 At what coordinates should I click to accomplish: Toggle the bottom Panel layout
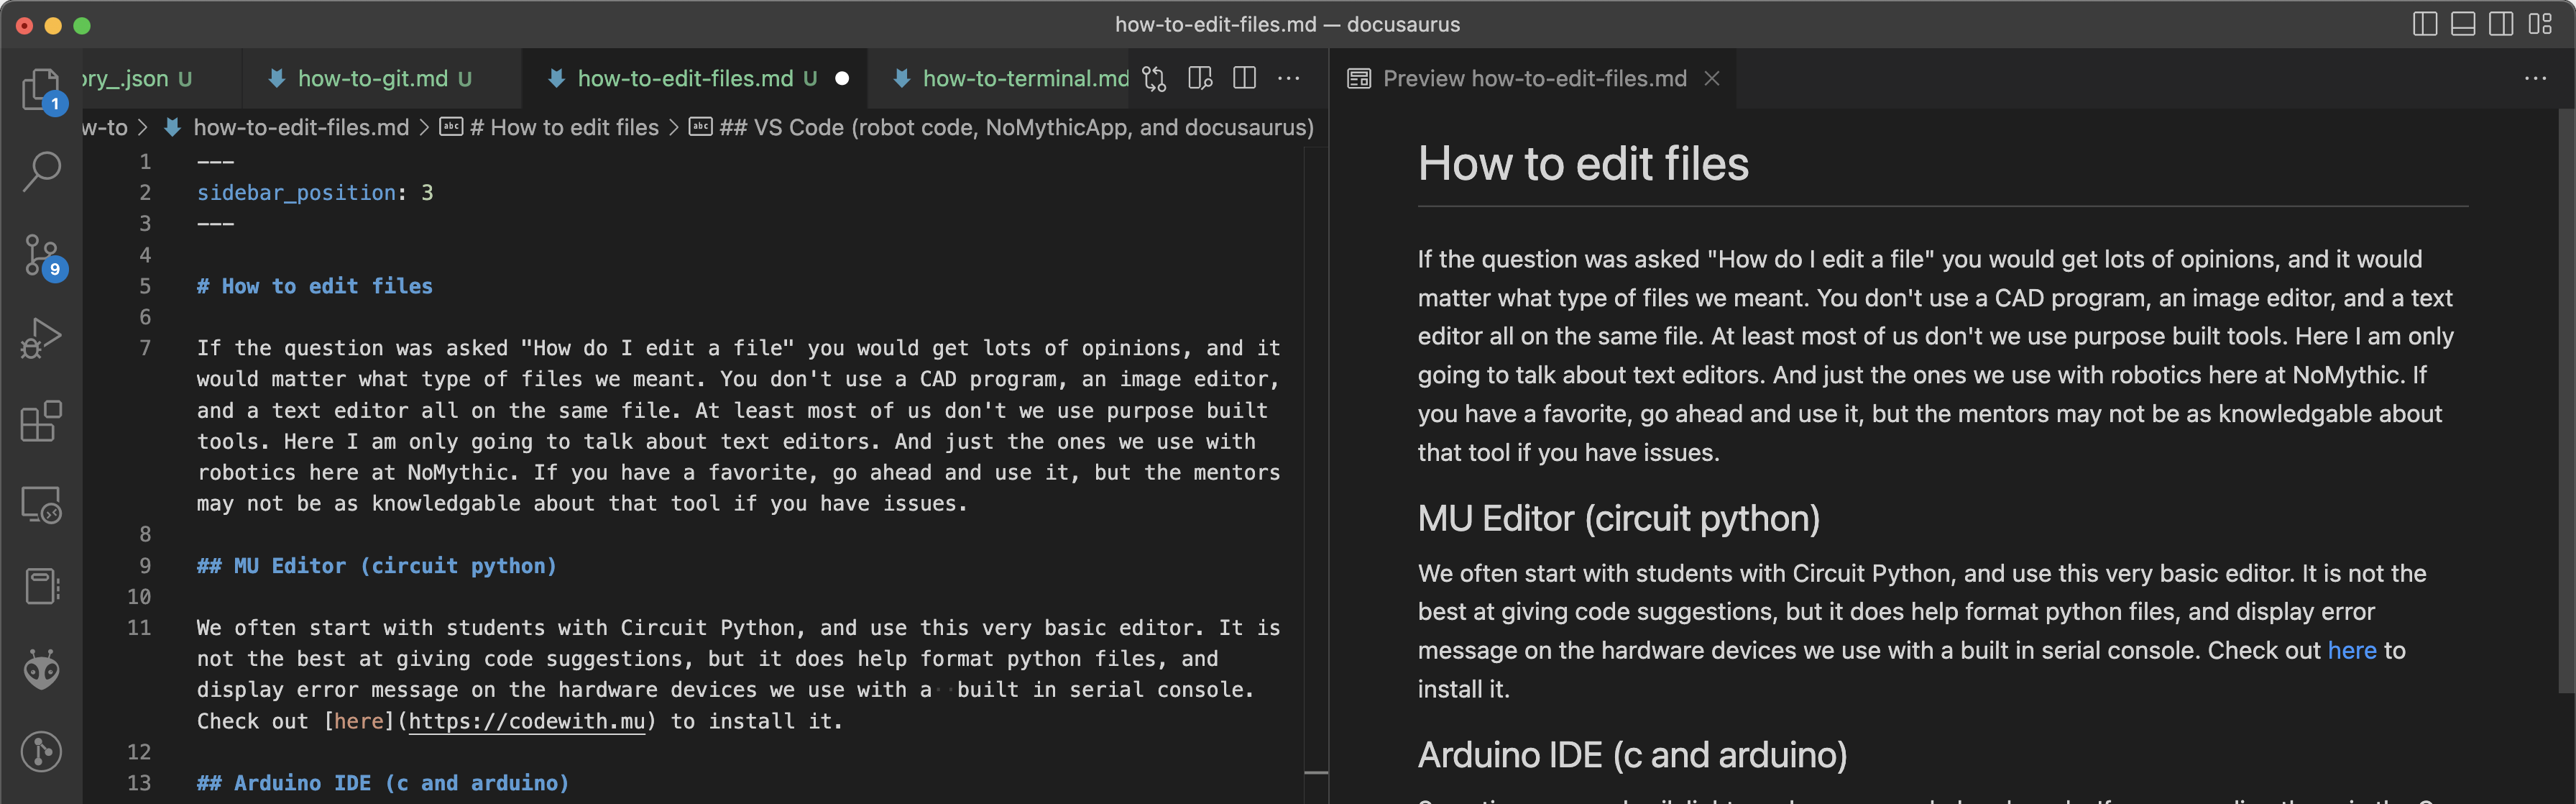pos(2463,24)
